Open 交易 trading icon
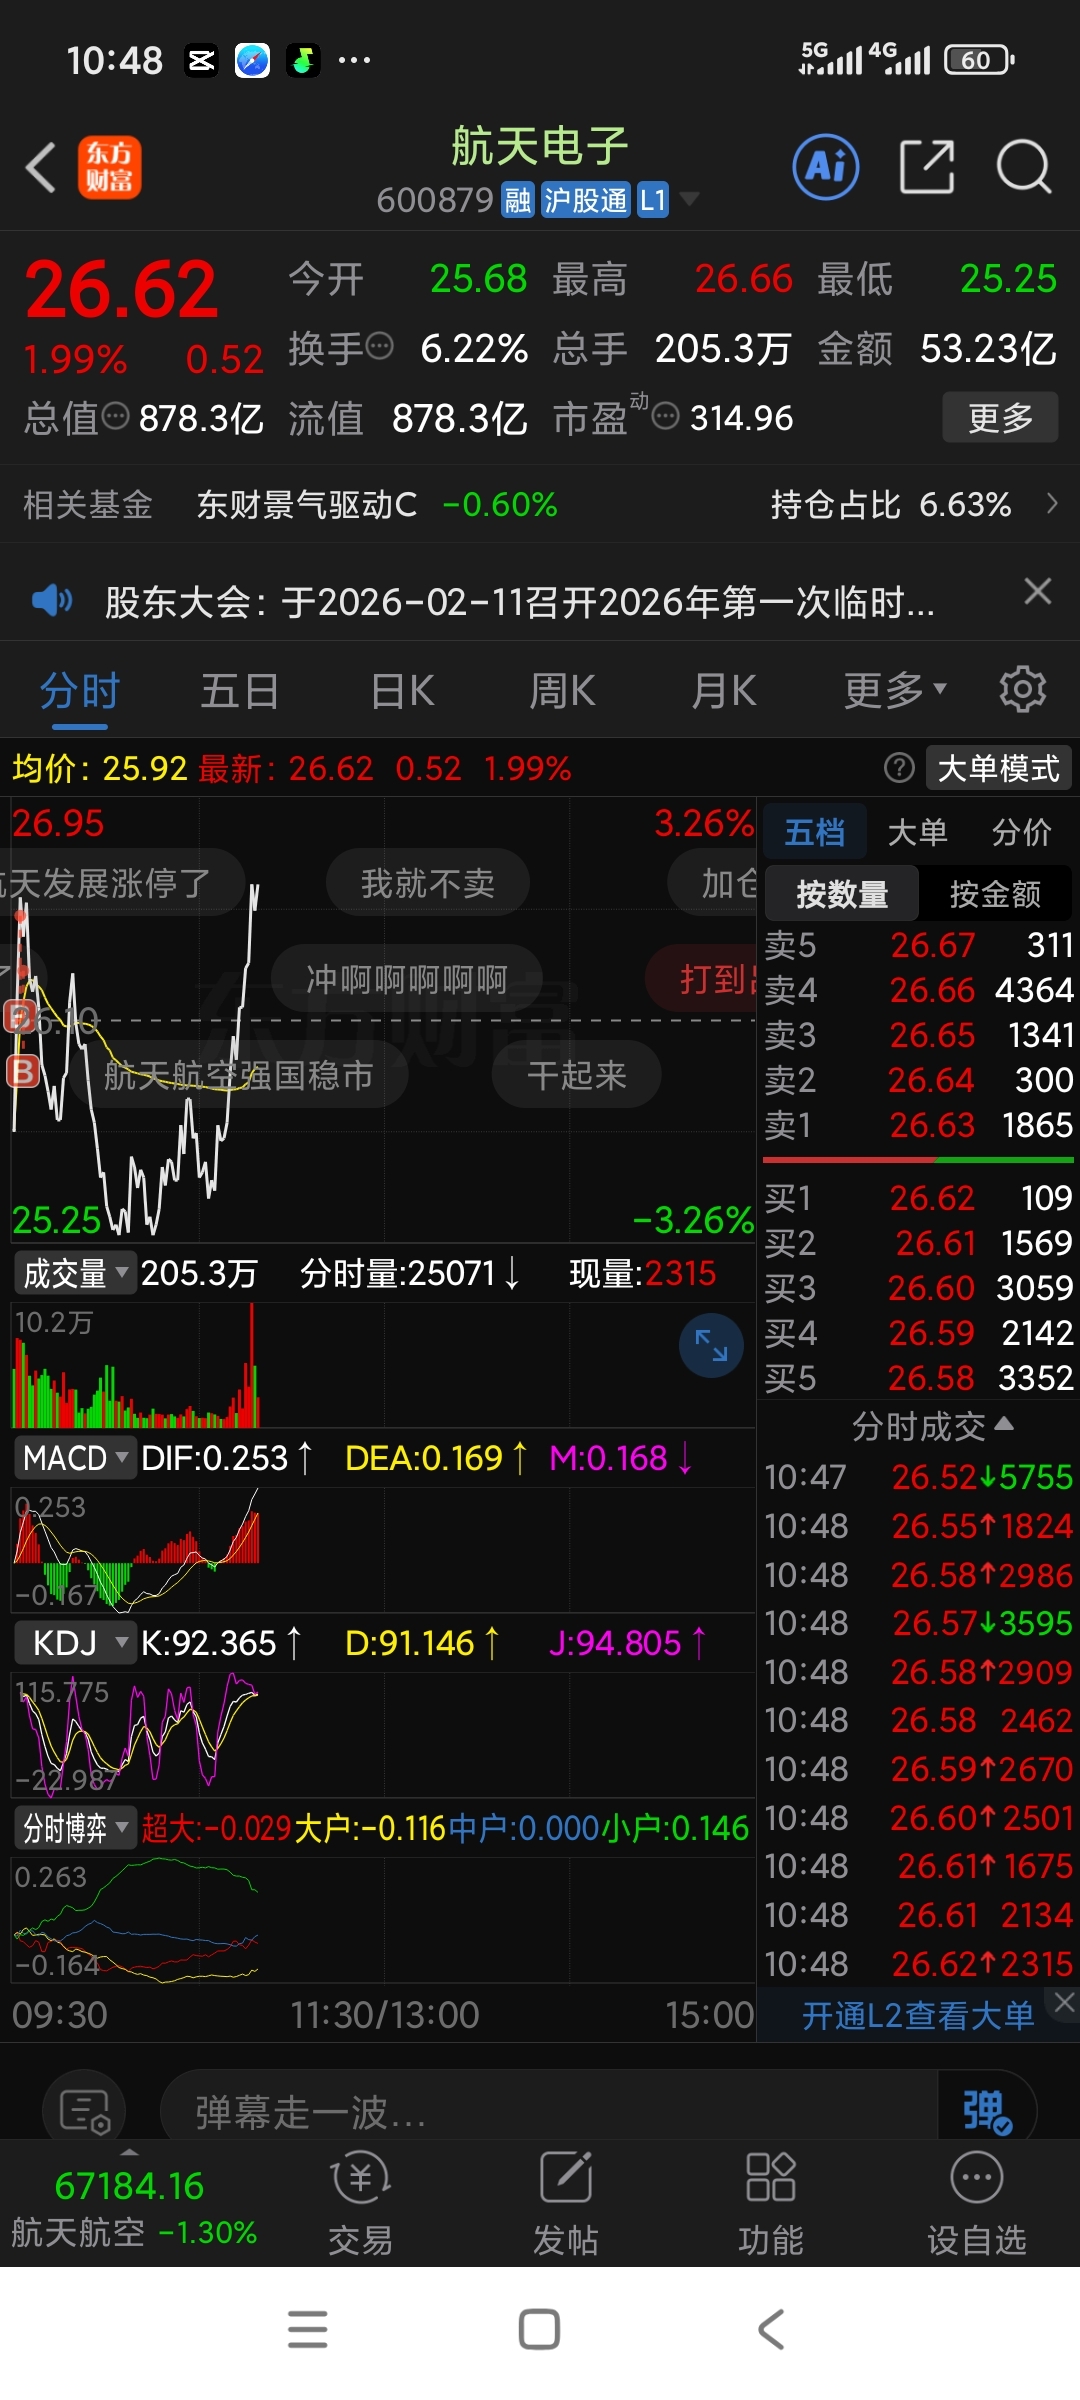The height and width of the screenshot is (2400, 1080). [x=360, y=2204]
